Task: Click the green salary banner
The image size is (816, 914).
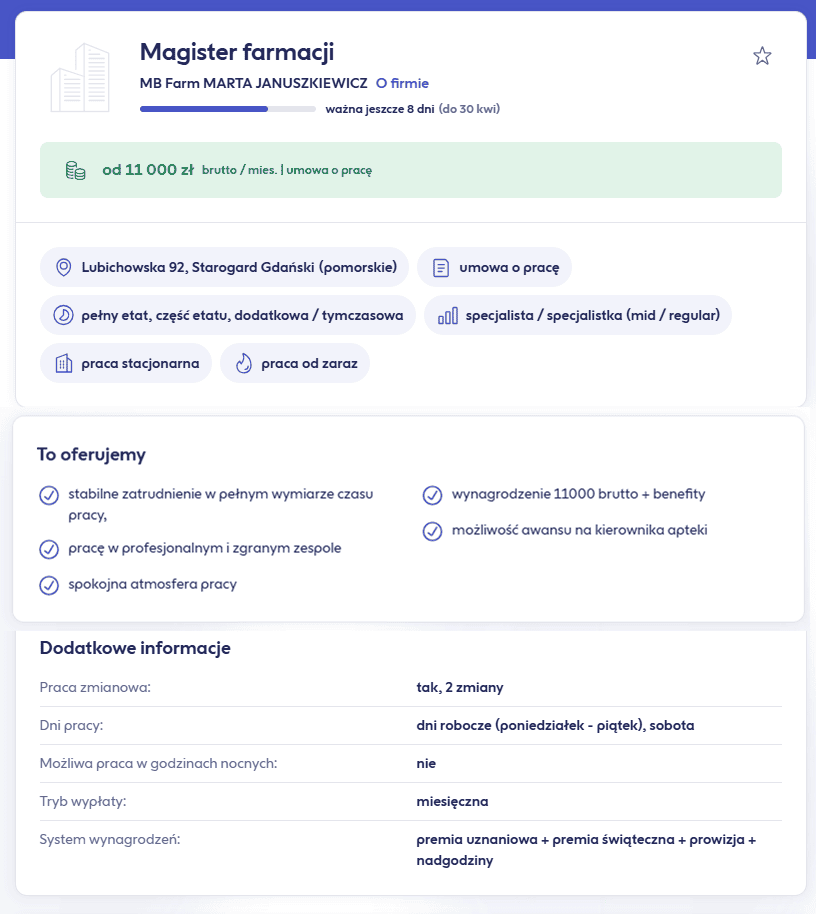Action: coord(410,170)
